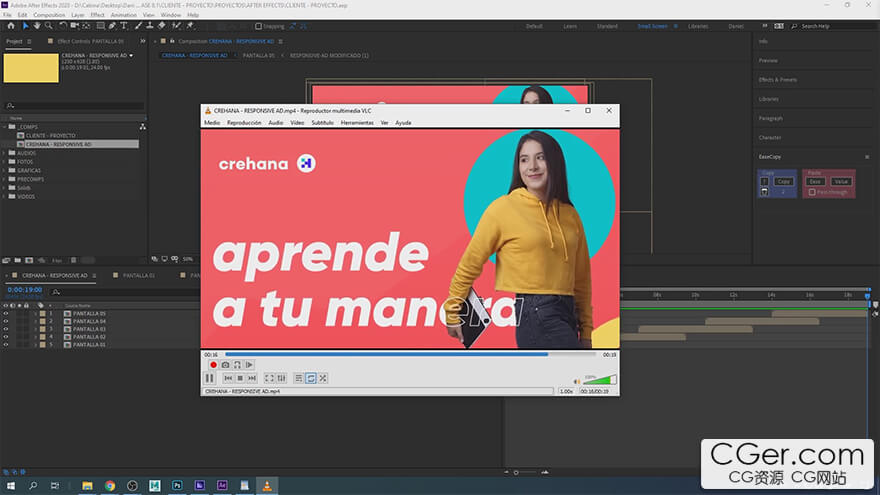880x495 pixels.
Task: Hide layer PANTALLA 01 with eye toggle
Action: tap(6, 345)
